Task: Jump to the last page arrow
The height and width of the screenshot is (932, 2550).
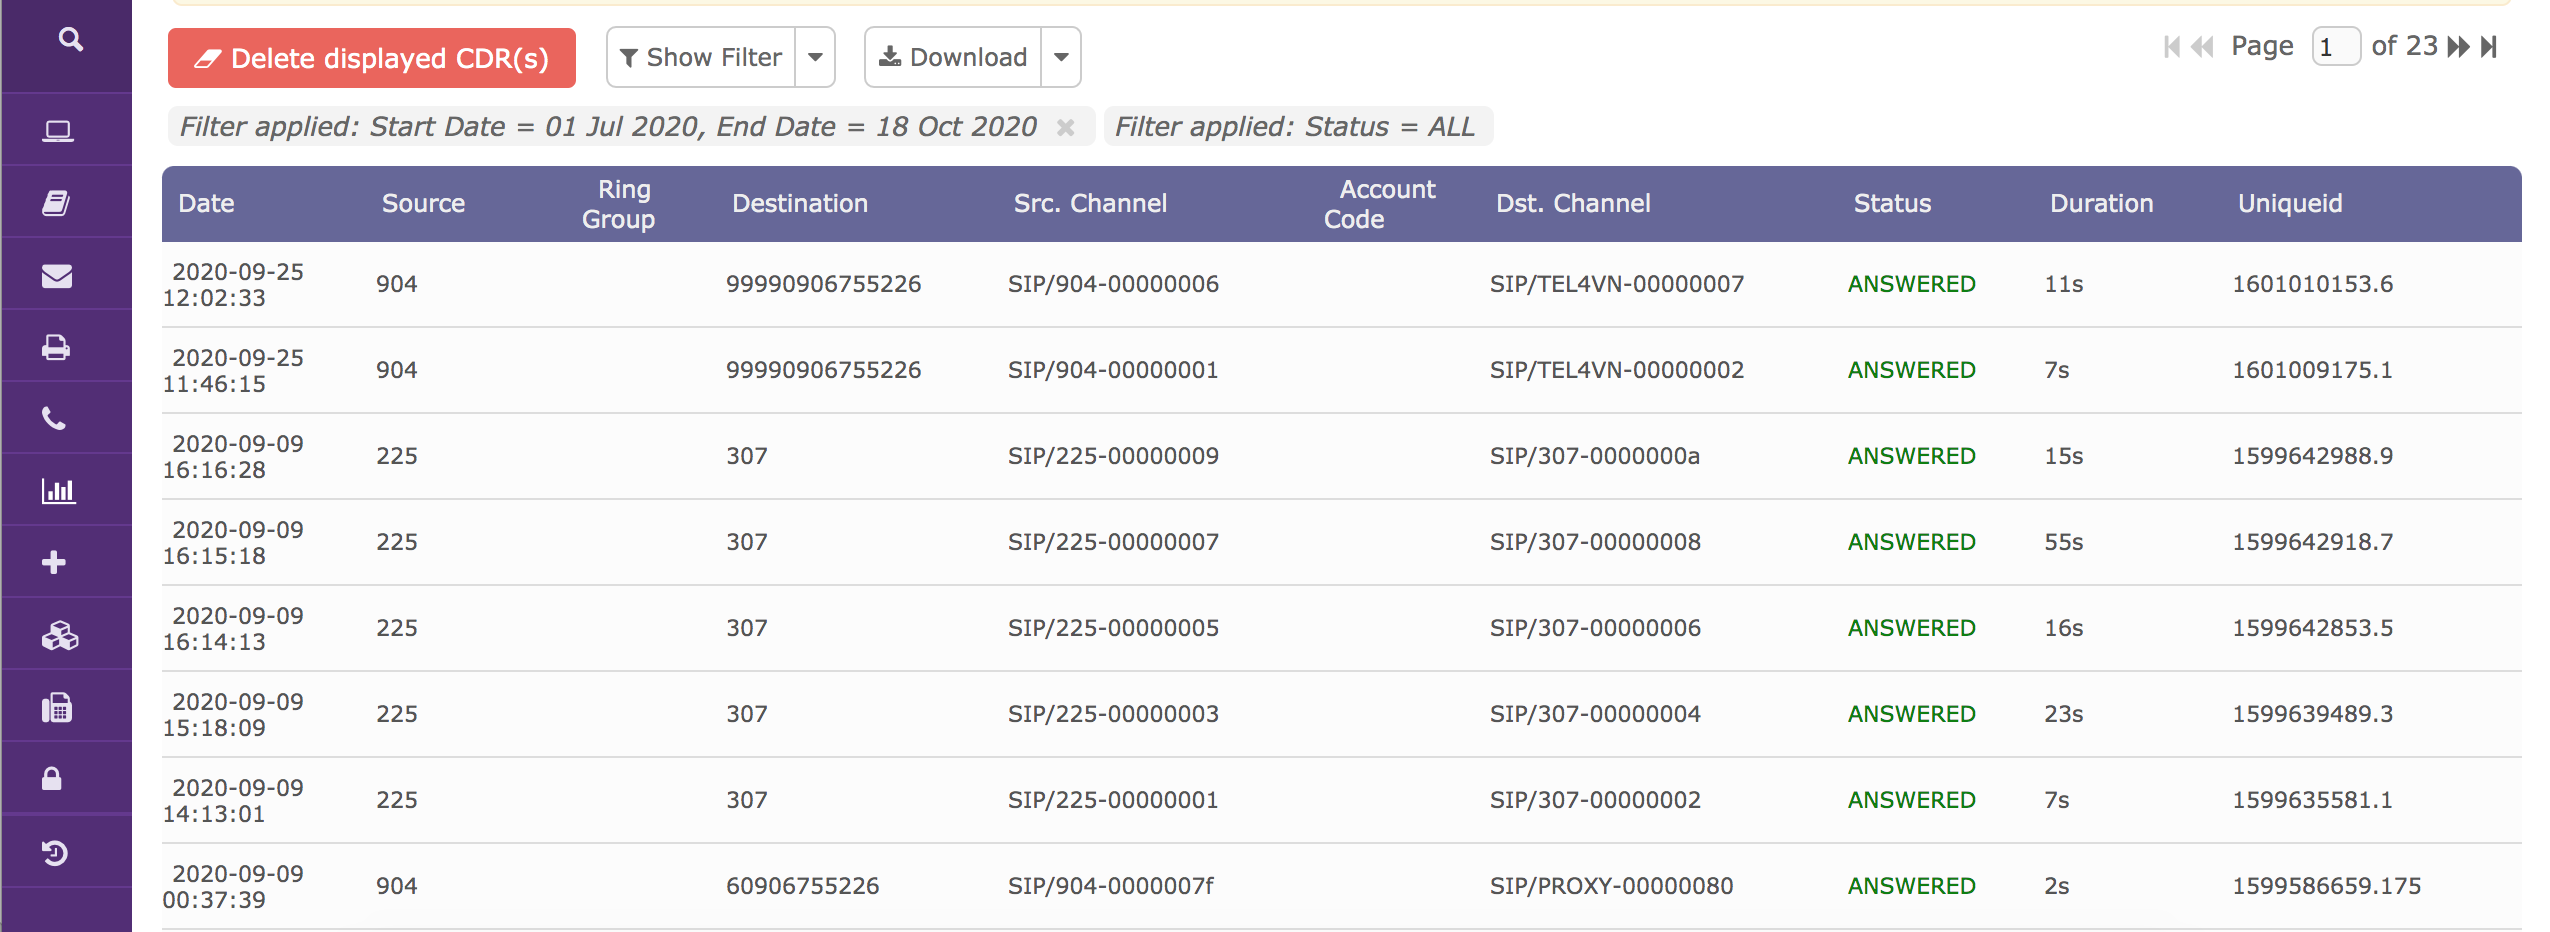Action: pyautogui.click(x=2490, y=47)
